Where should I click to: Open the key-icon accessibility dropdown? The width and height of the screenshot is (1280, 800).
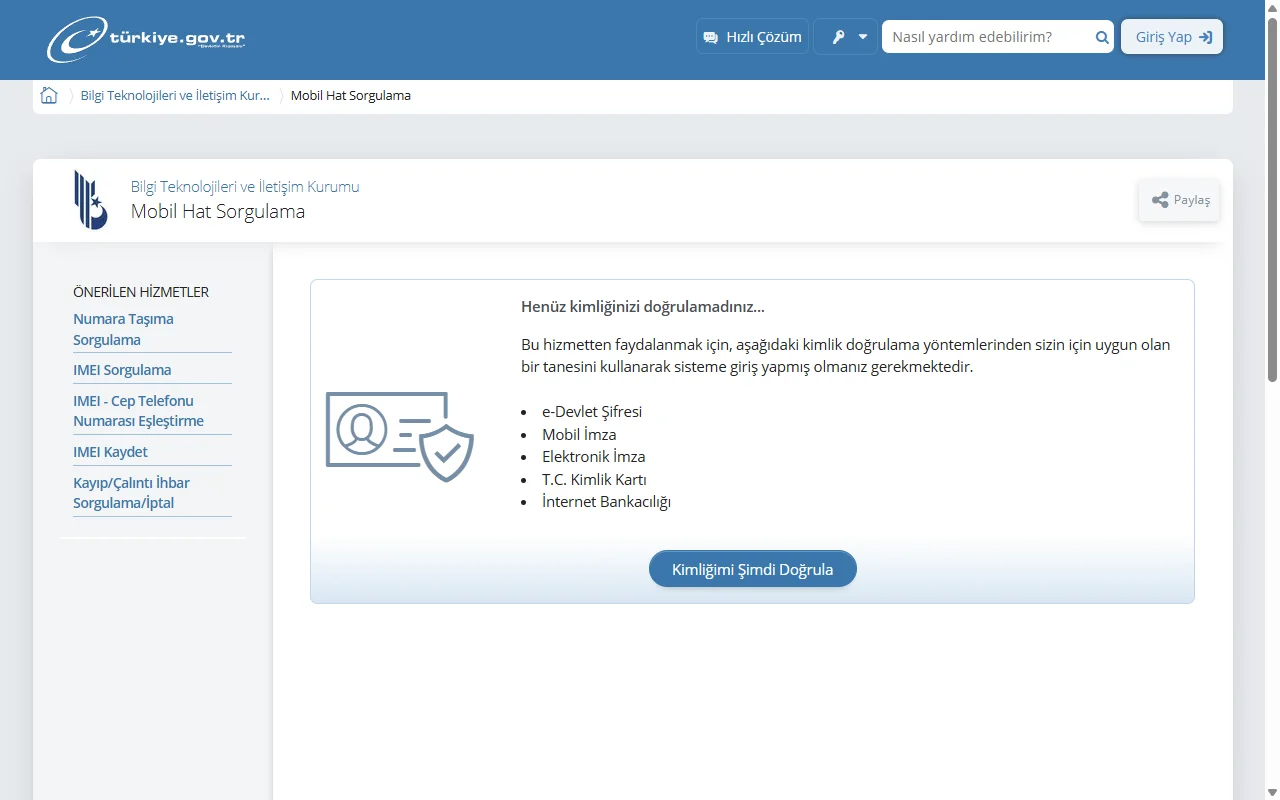pos(845,37)
